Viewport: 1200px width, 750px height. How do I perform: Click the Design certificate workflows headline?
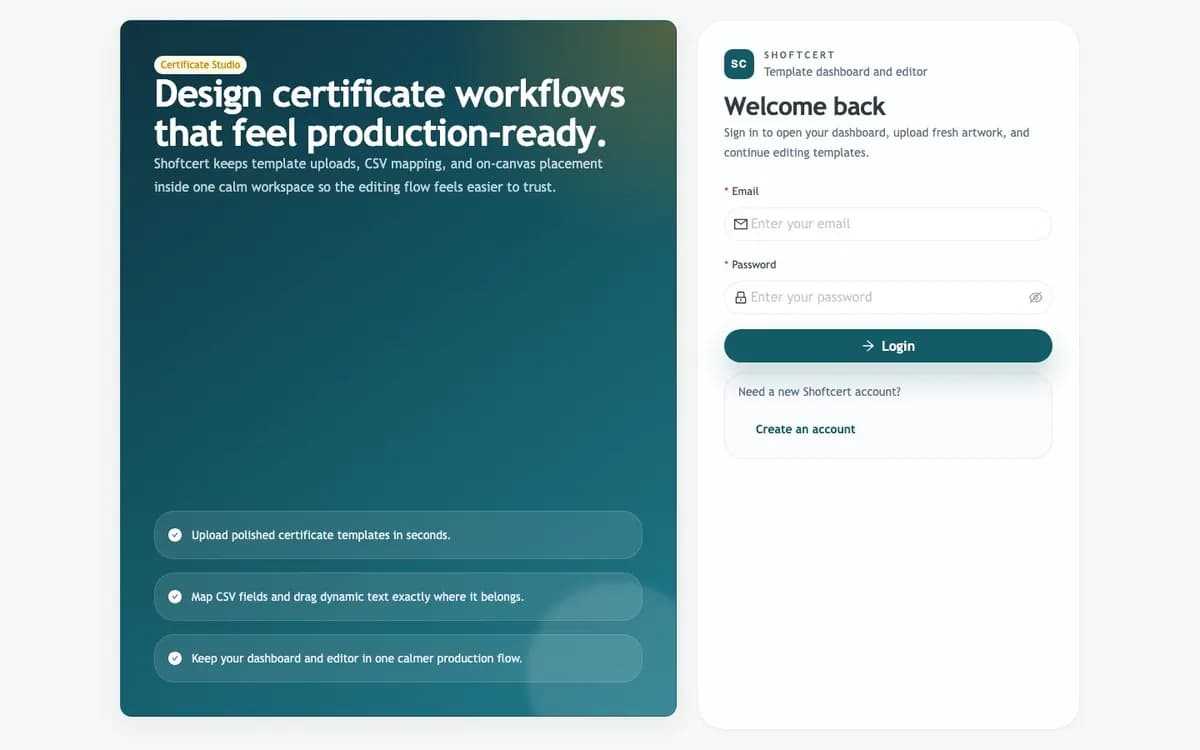click(390, 113)
